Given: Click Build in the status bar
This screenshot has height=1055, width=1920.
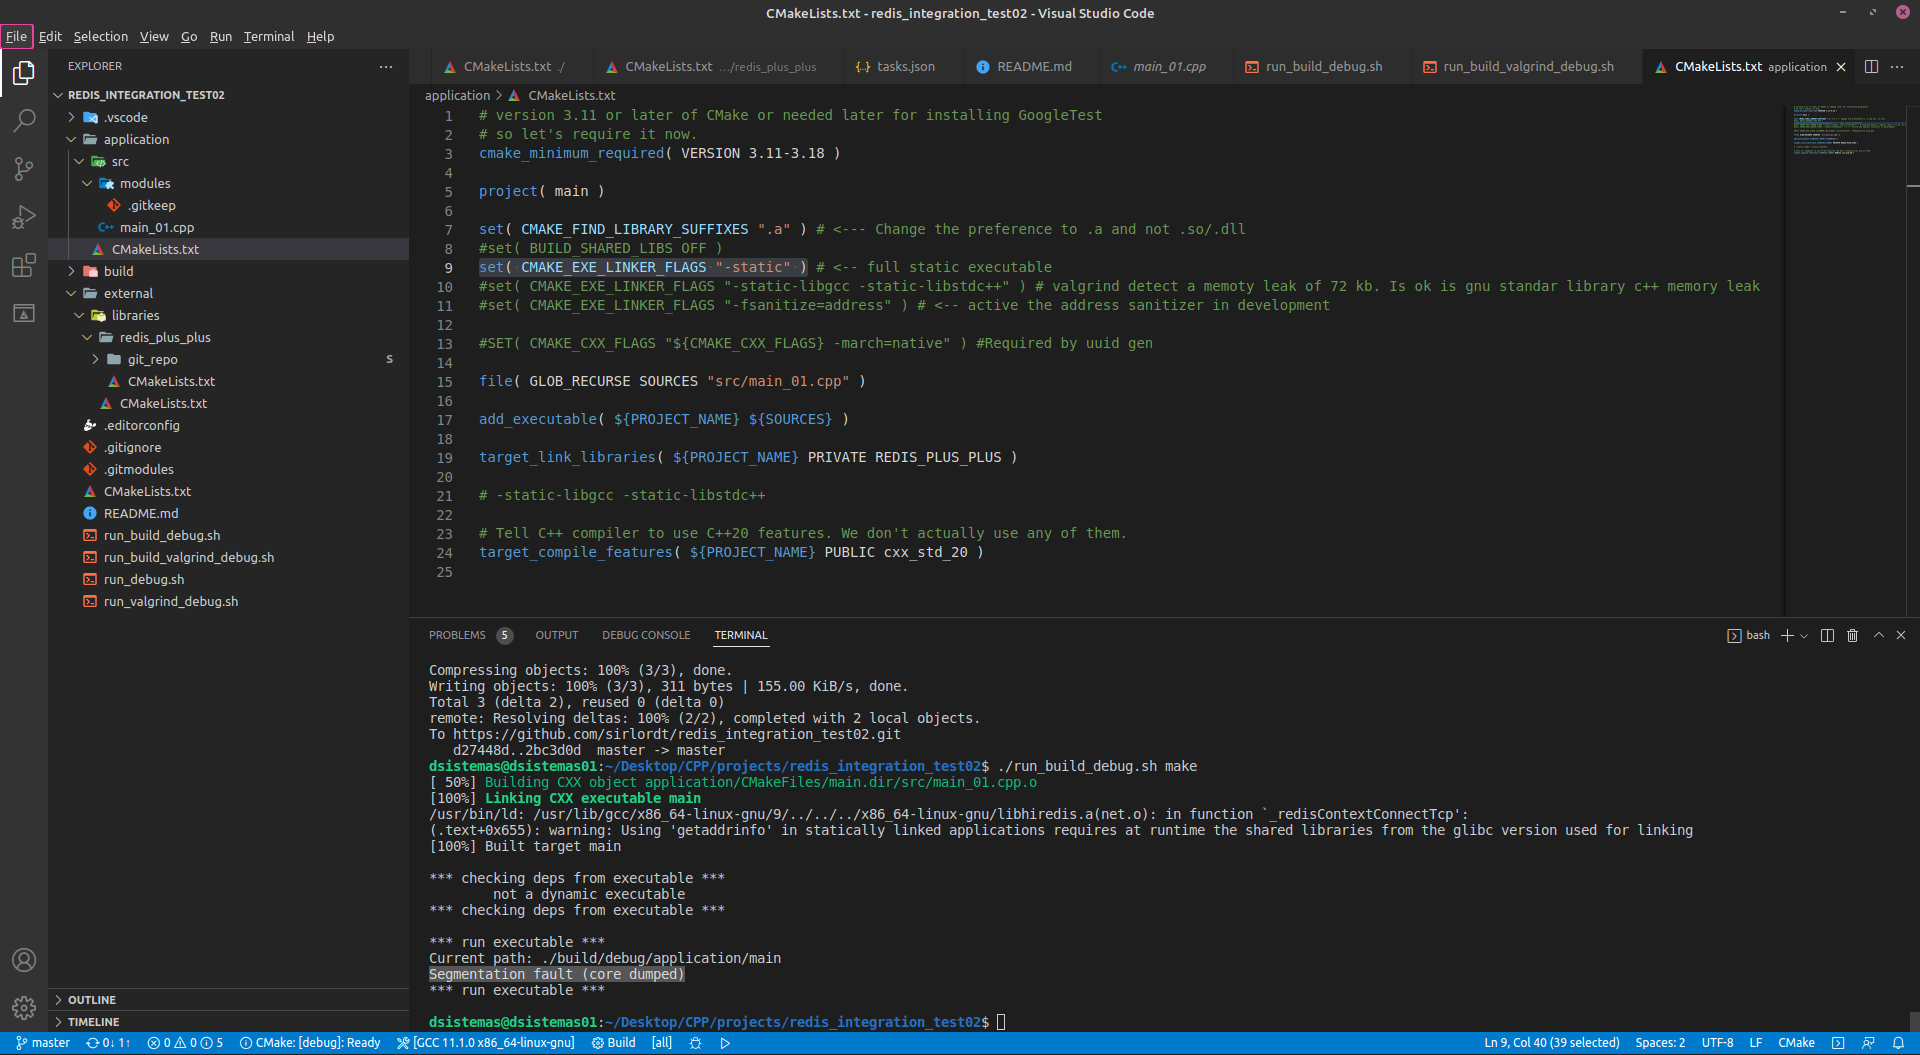Looking at the screenshot, I should point(613,1042).
